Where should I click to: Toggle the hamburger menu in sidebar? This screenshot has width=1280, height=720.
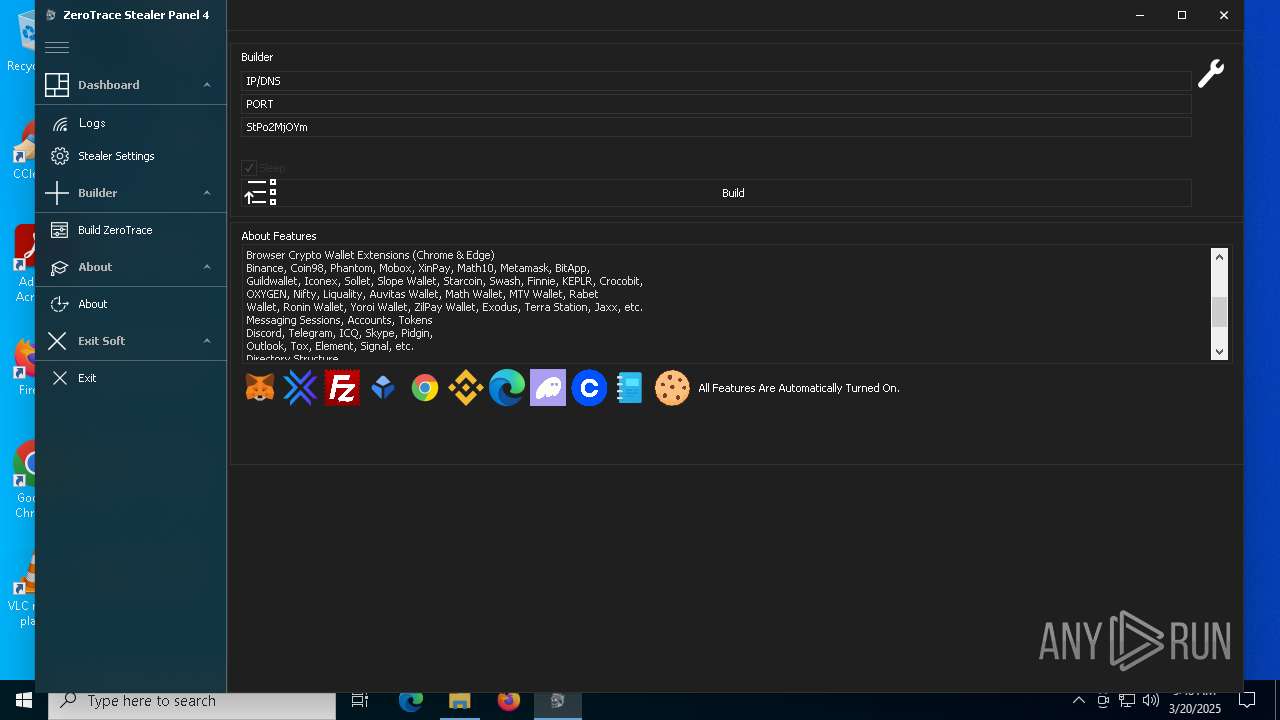(57, 47)
